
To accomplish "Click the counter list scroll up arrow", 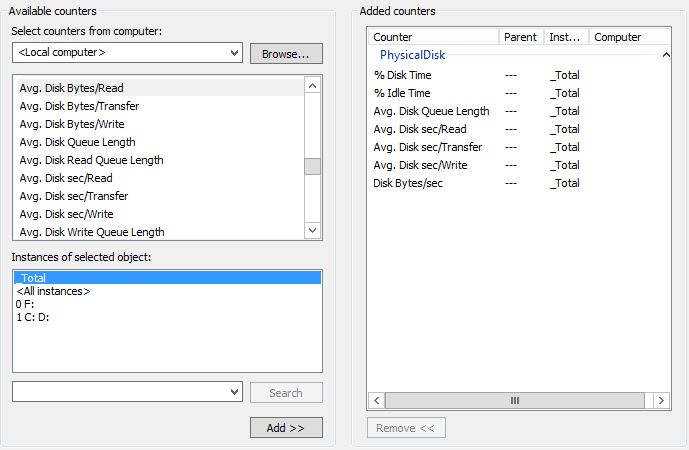I will click(x=312, y=85).
